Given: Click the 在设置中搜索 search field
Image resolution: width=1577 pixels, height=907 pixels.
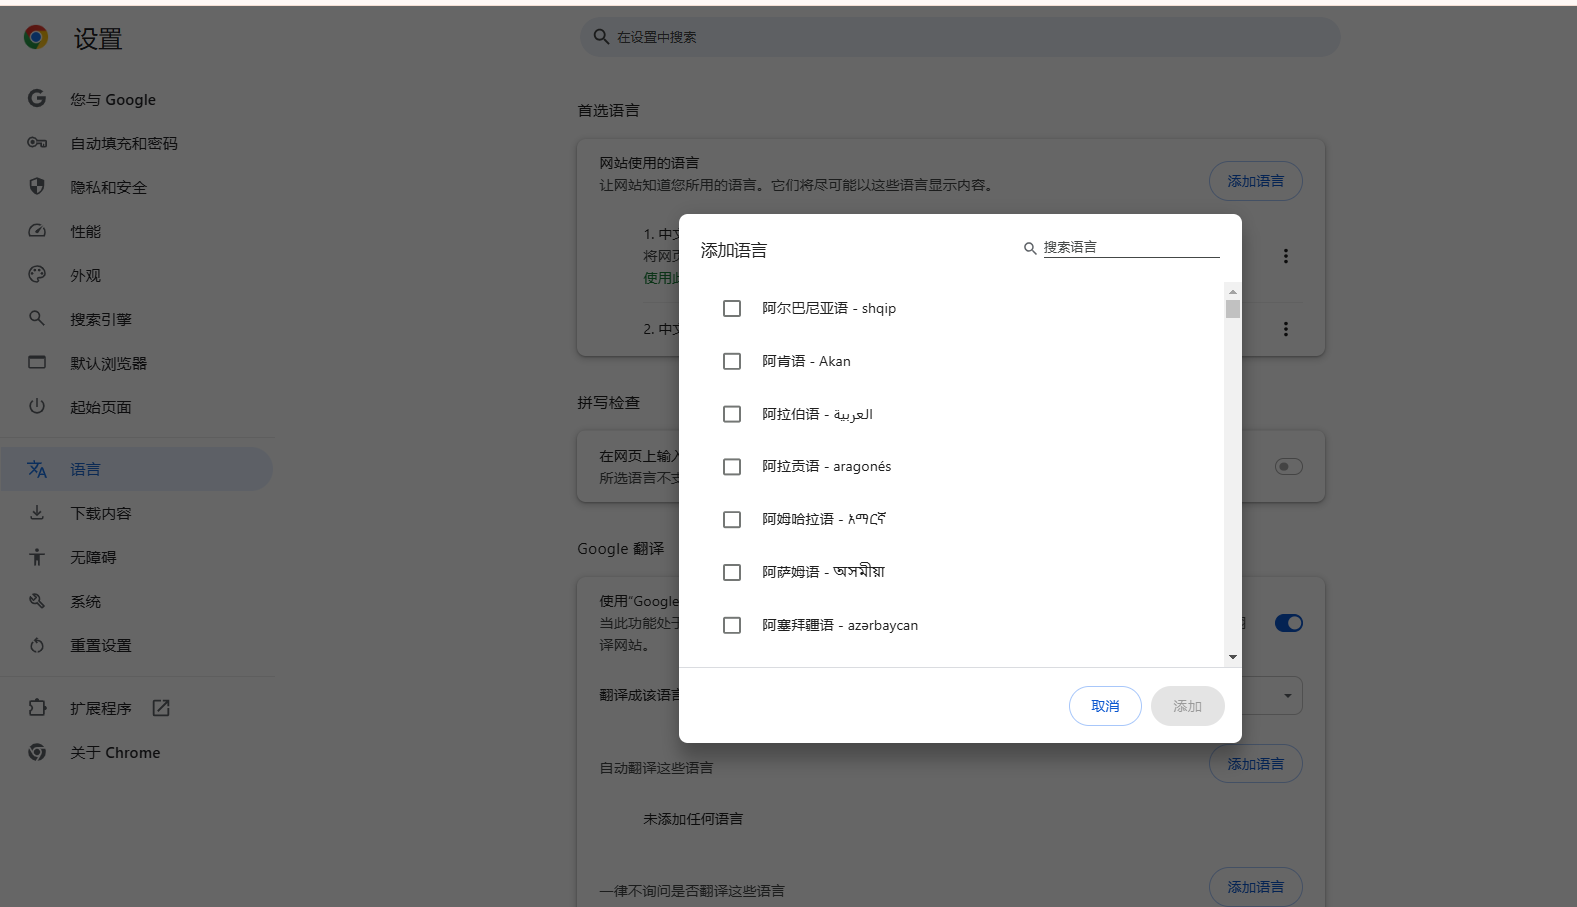Looking at the screenshot, I should pos(960,36).
